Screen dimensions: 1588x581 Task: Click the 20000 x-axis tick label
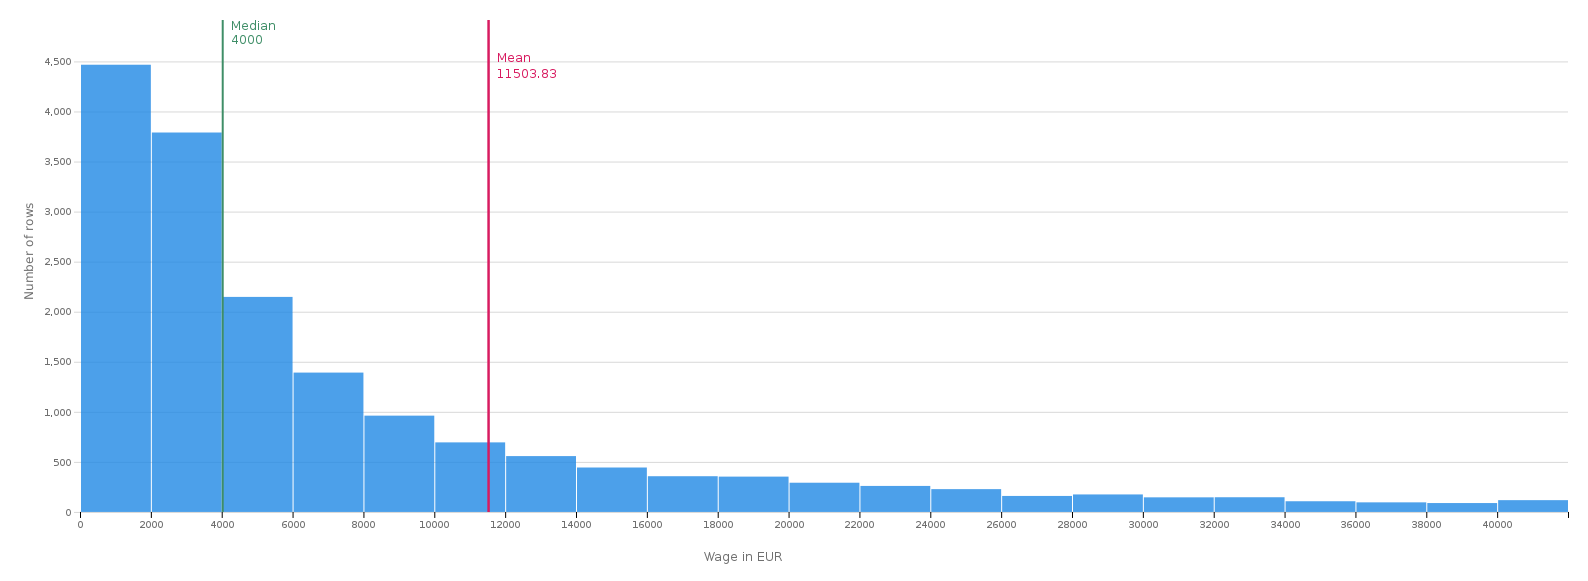click(x=789, y=524)
